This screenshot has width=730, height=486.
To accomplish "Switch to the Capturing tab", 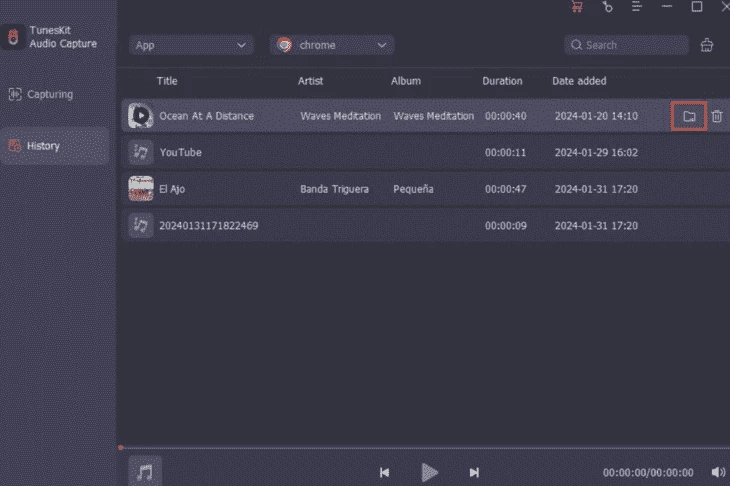I will [x=49, y=94].
